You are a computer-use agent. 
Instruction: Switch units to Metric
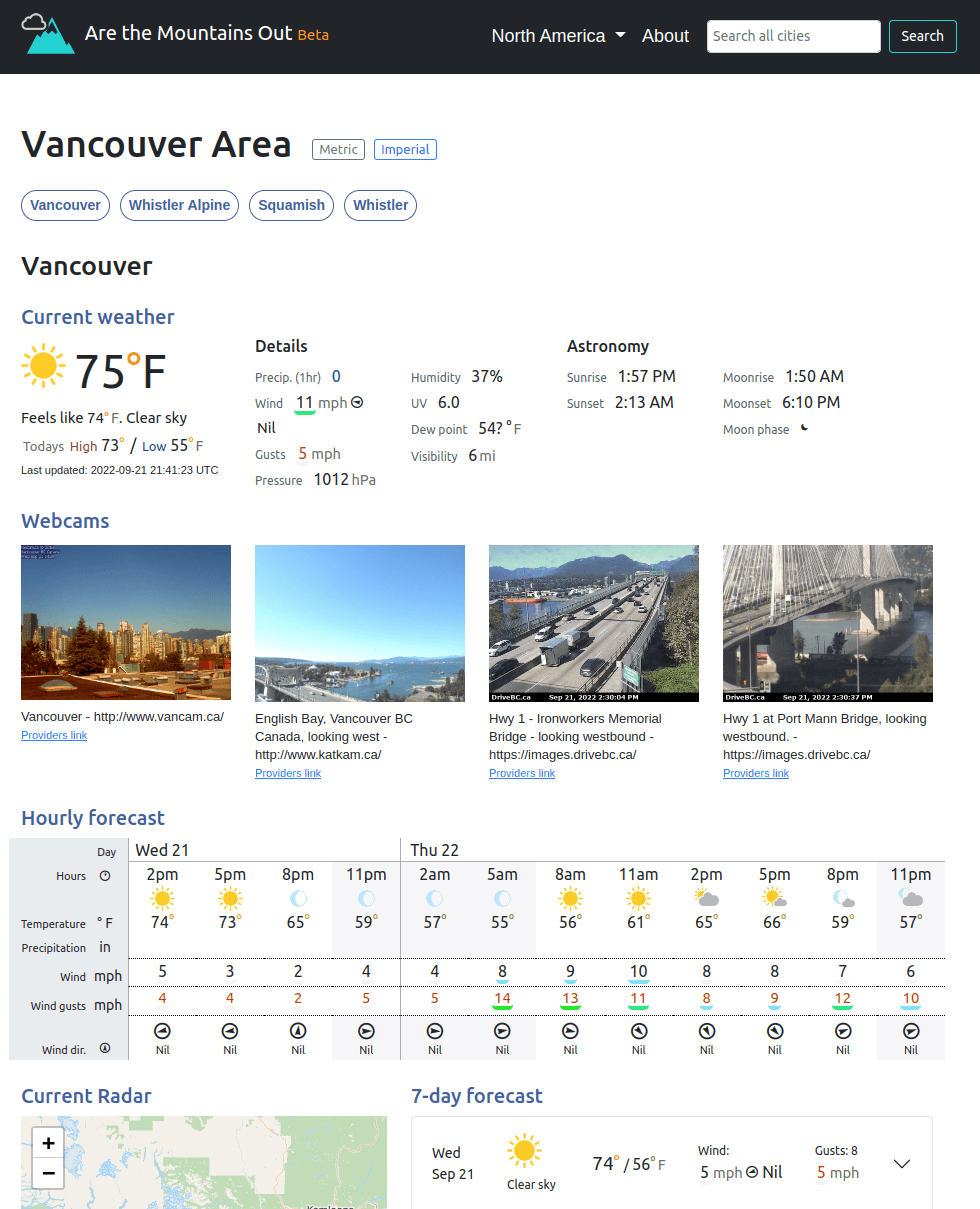338,150
